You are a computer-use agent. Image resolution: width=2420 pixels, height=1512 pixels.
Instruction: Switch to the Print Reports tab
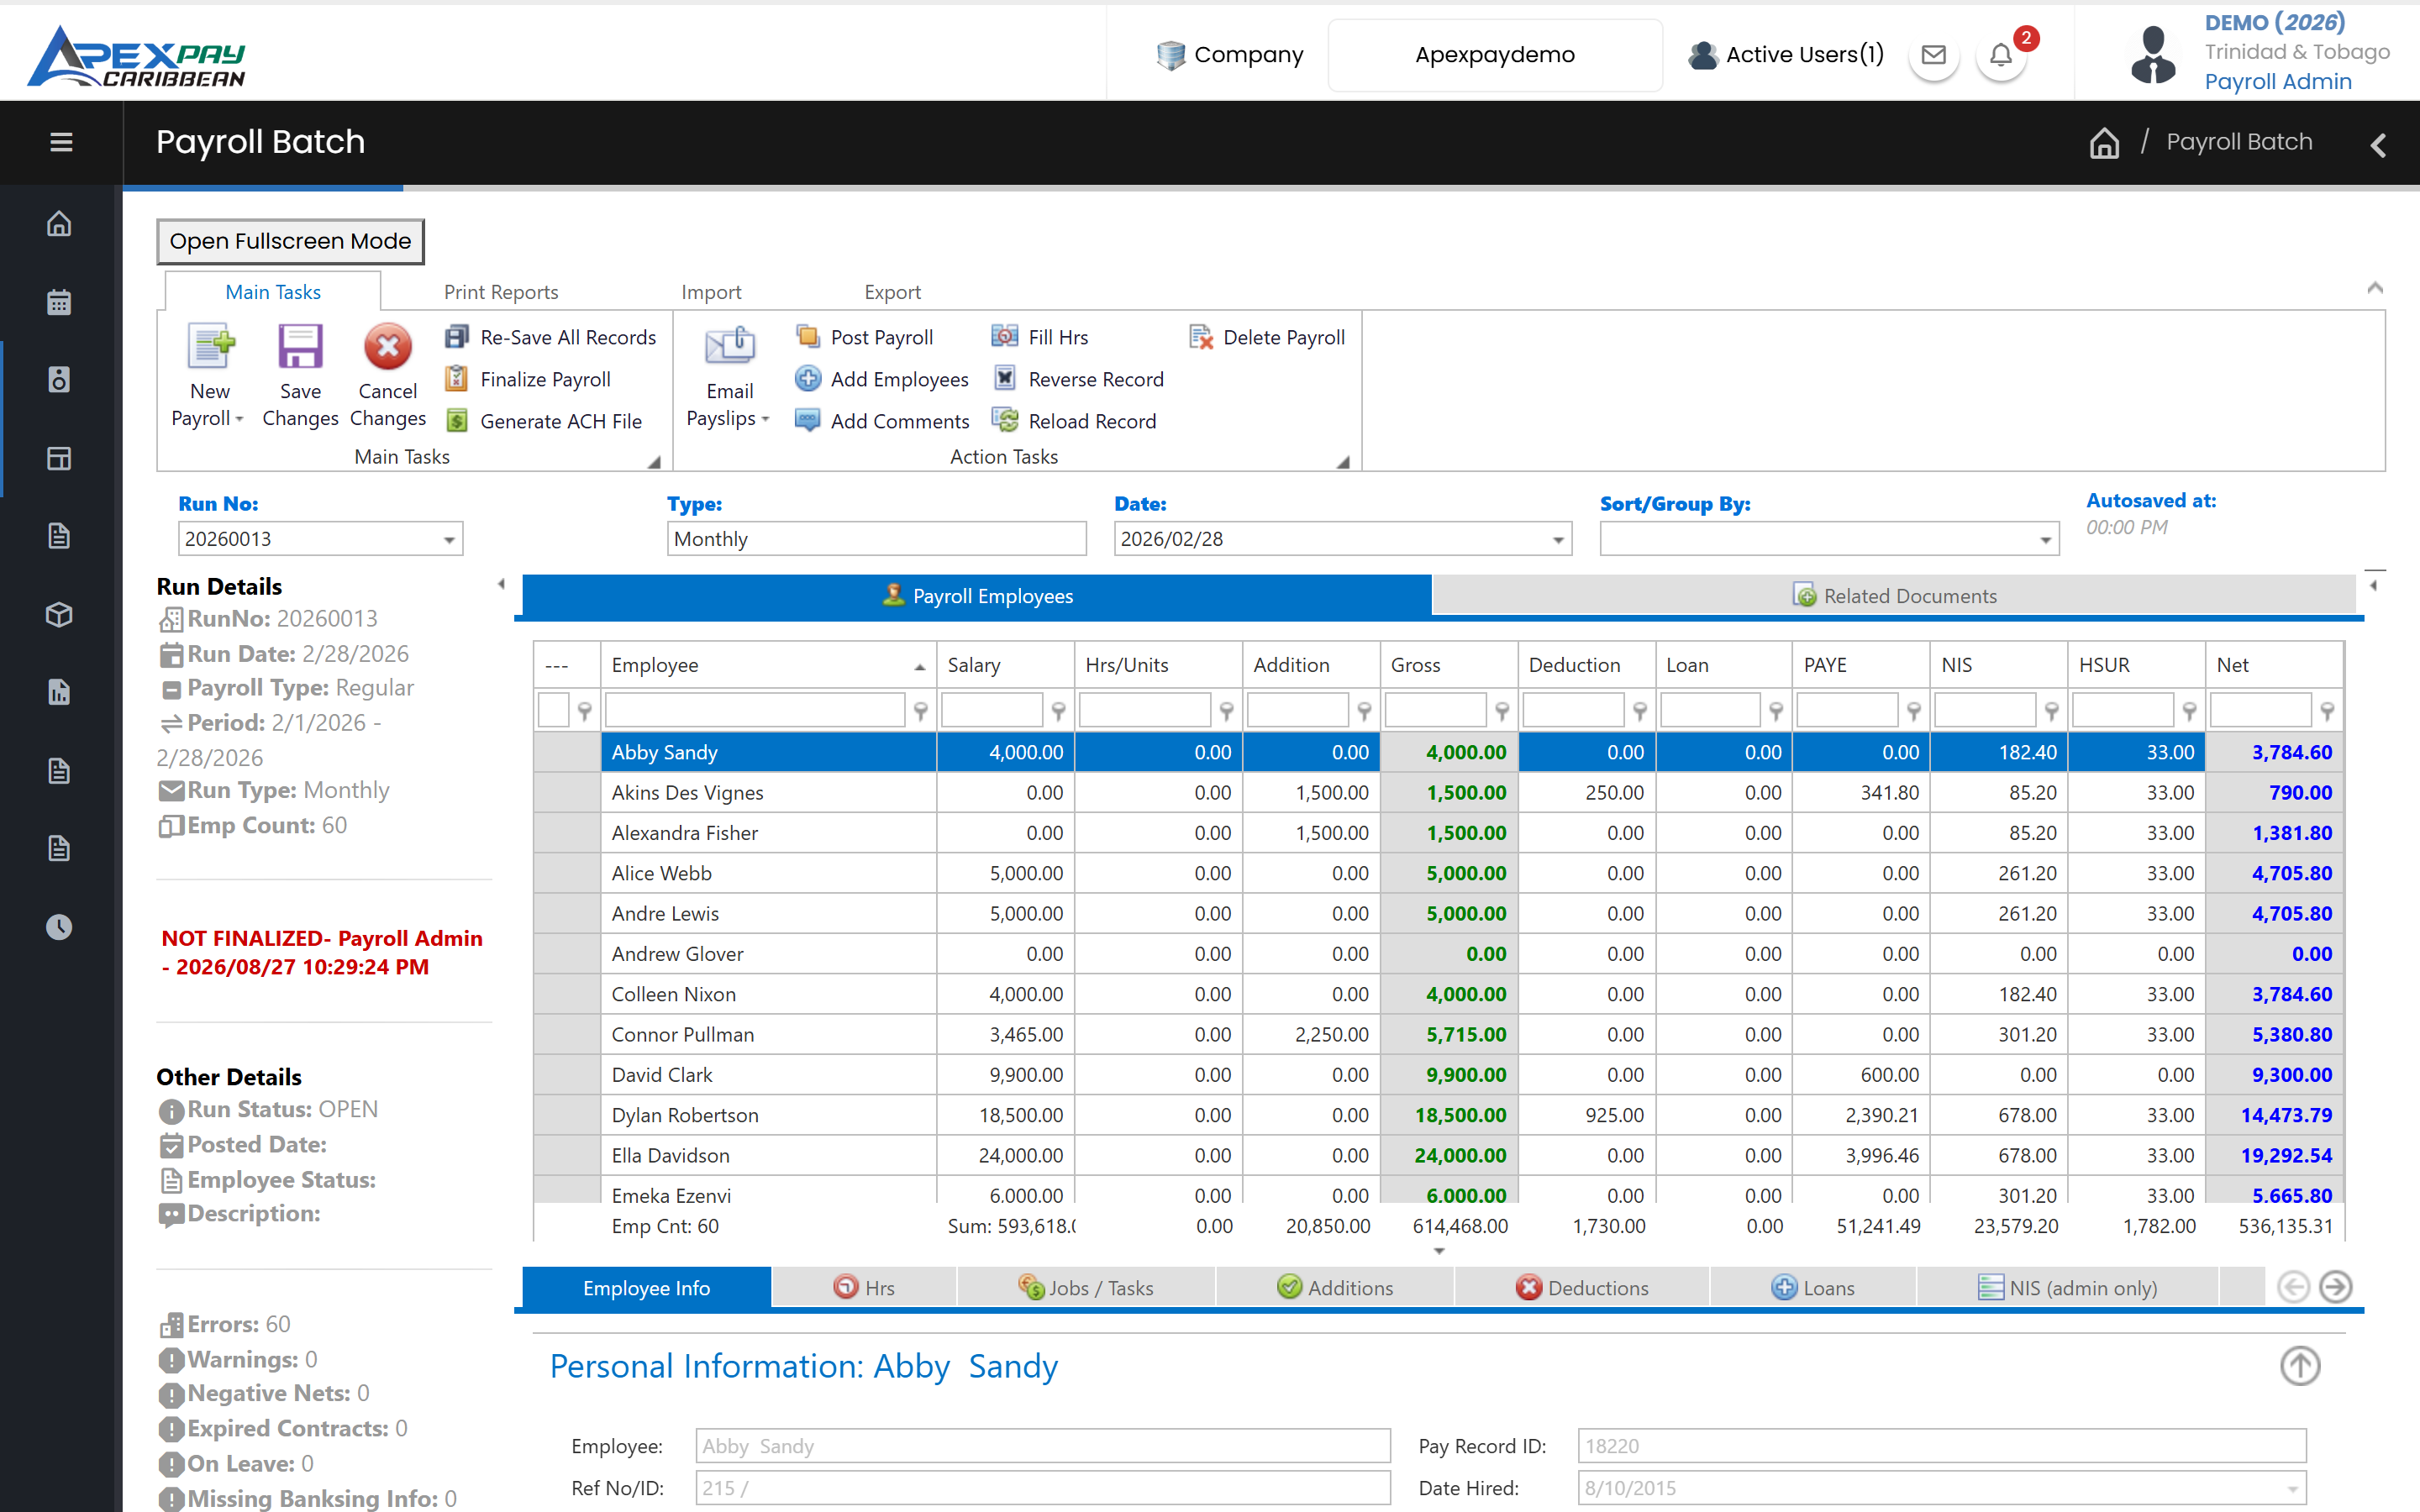501,292
